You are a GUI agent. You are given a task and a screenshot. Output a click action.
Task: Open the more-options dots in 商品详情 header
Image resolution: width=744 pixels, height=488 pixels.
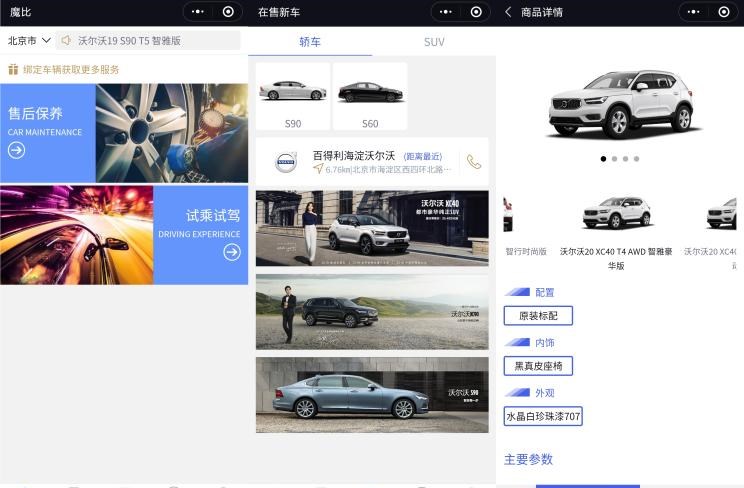click(694, 12)
